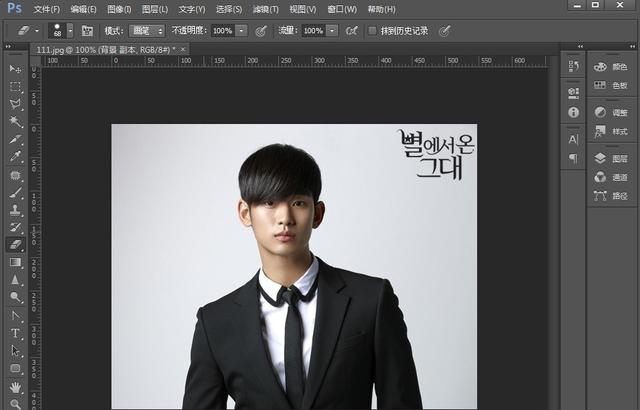The width and height of the screenshot is (640, 410).
Task: Open the History panel icon
Action: [x=573, y=66]
